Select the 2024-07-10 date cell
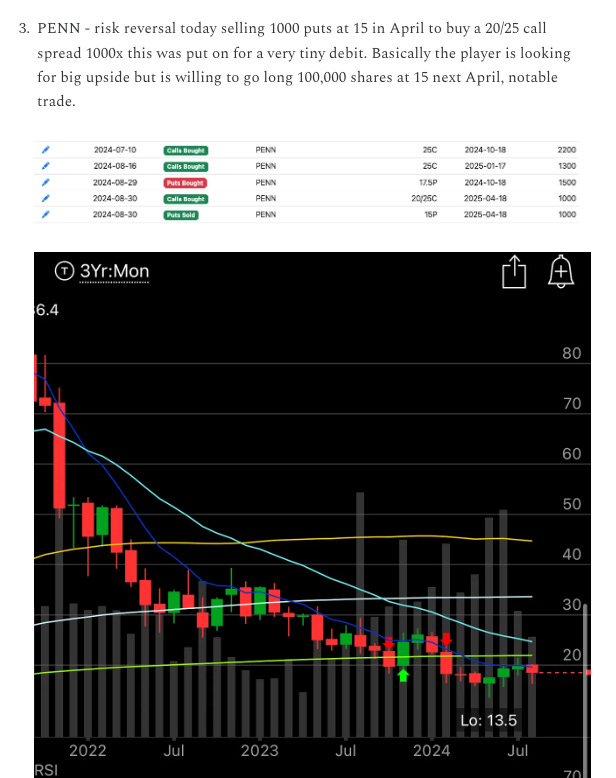This screenshot has width=616, height=778. tap(115, 150)
